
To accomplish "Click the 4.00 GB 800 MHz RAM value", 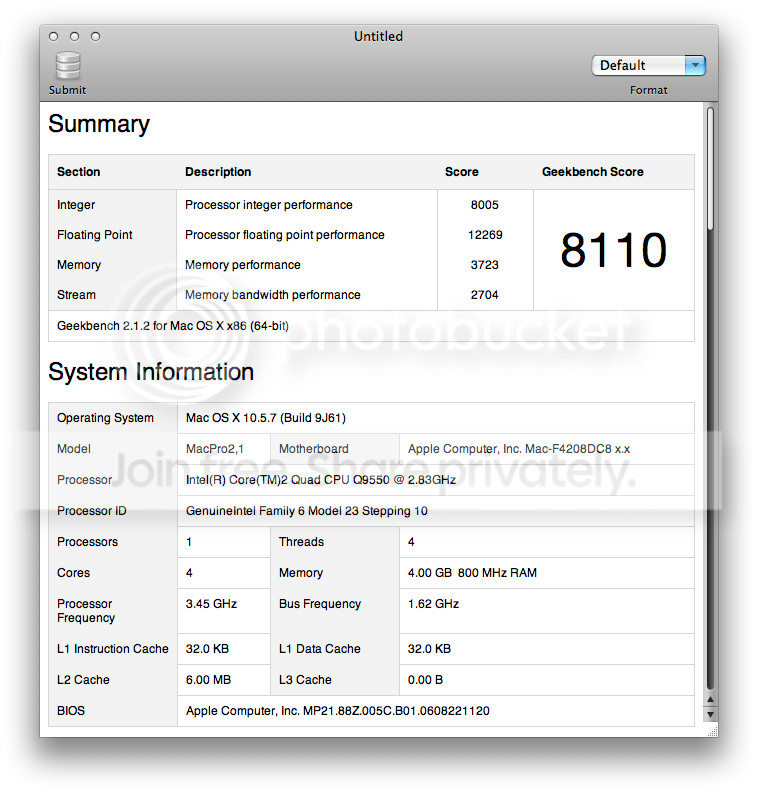I will click(472, 573).
